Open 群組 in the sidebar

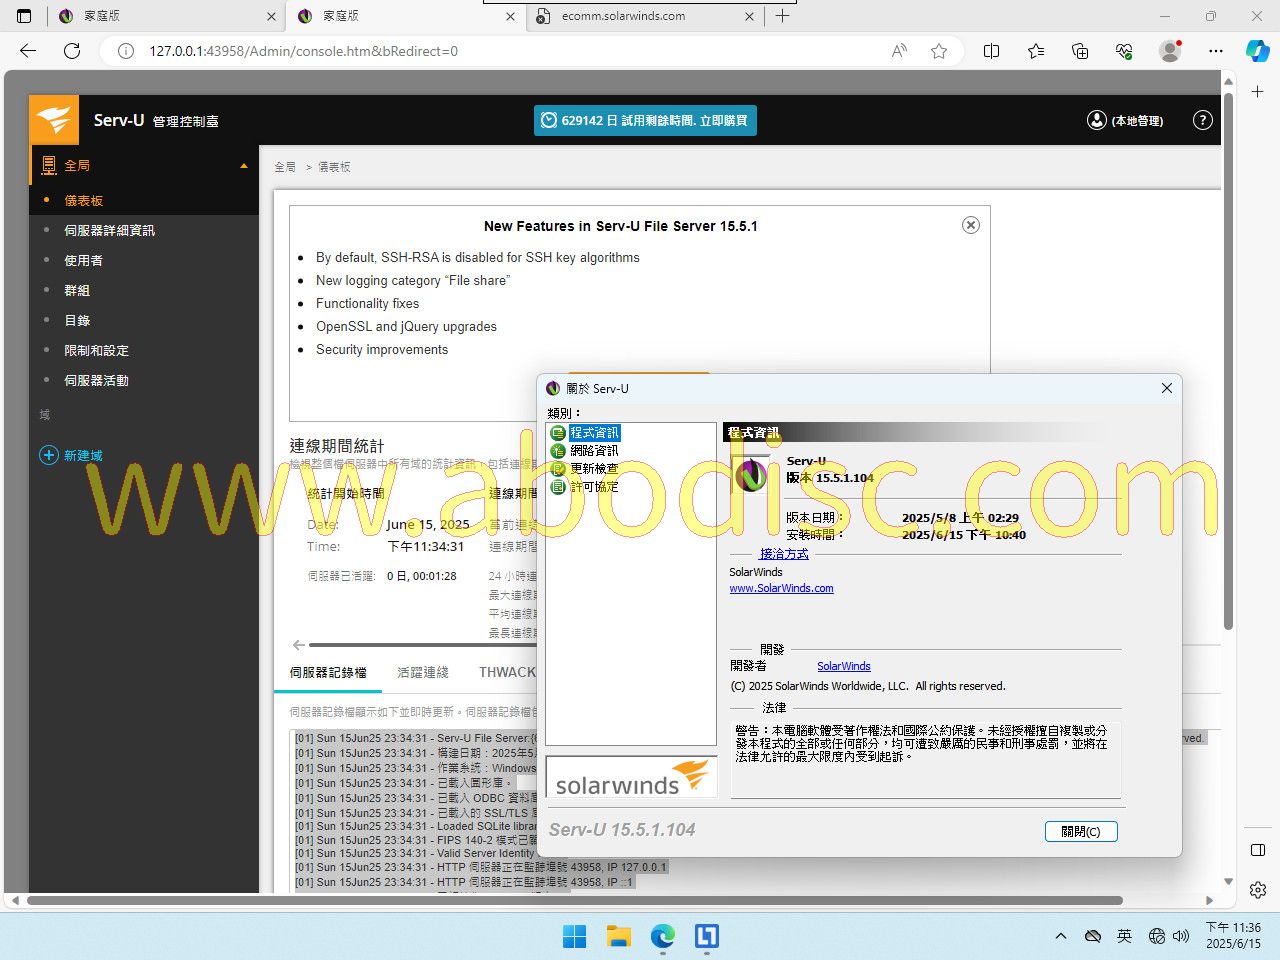tap(77, 290)
